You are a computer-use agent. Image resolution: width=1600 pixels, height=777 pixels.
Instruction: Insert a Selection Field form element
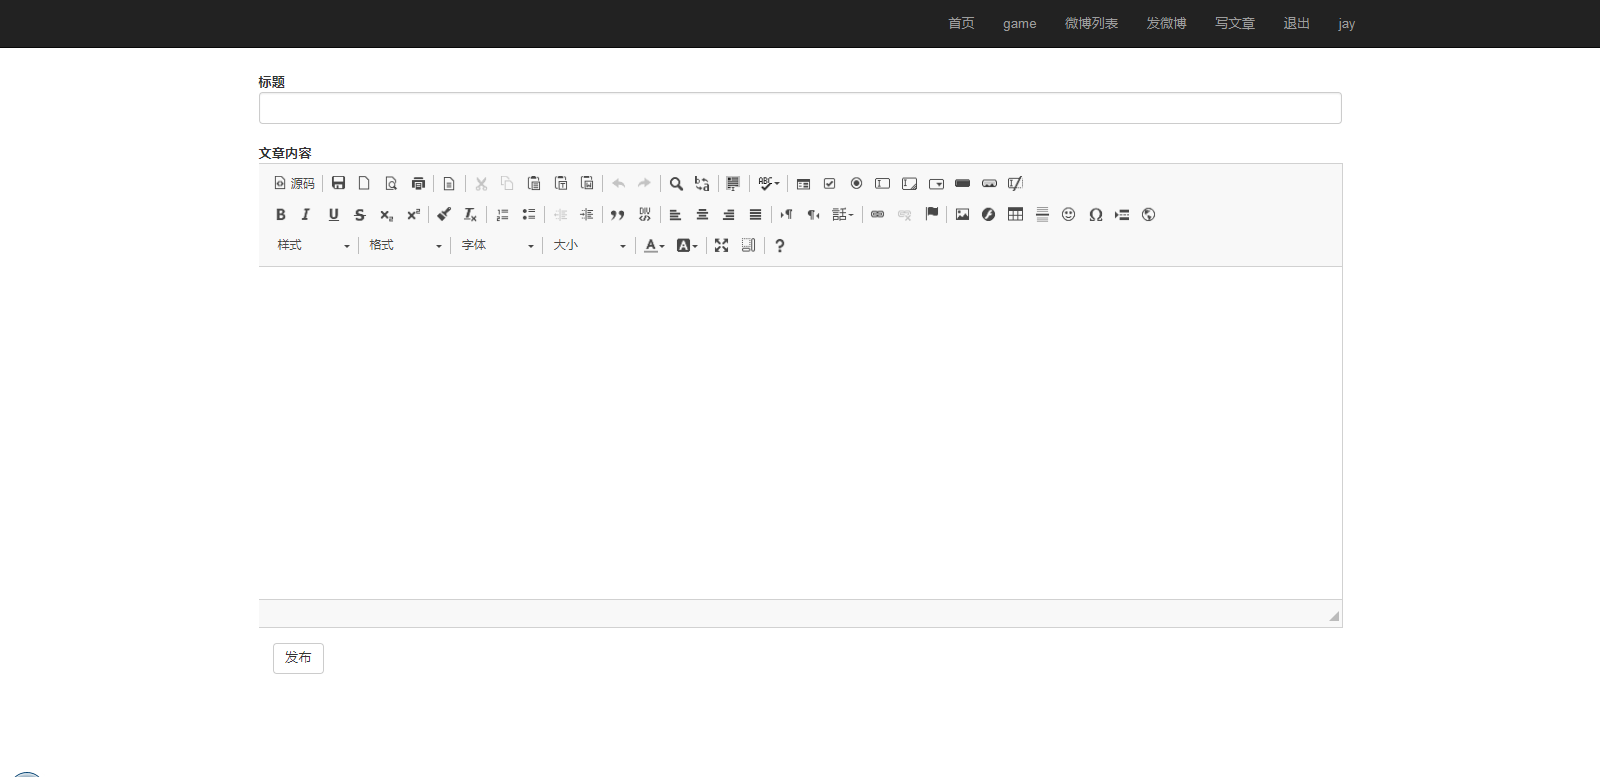click(936, 184)
